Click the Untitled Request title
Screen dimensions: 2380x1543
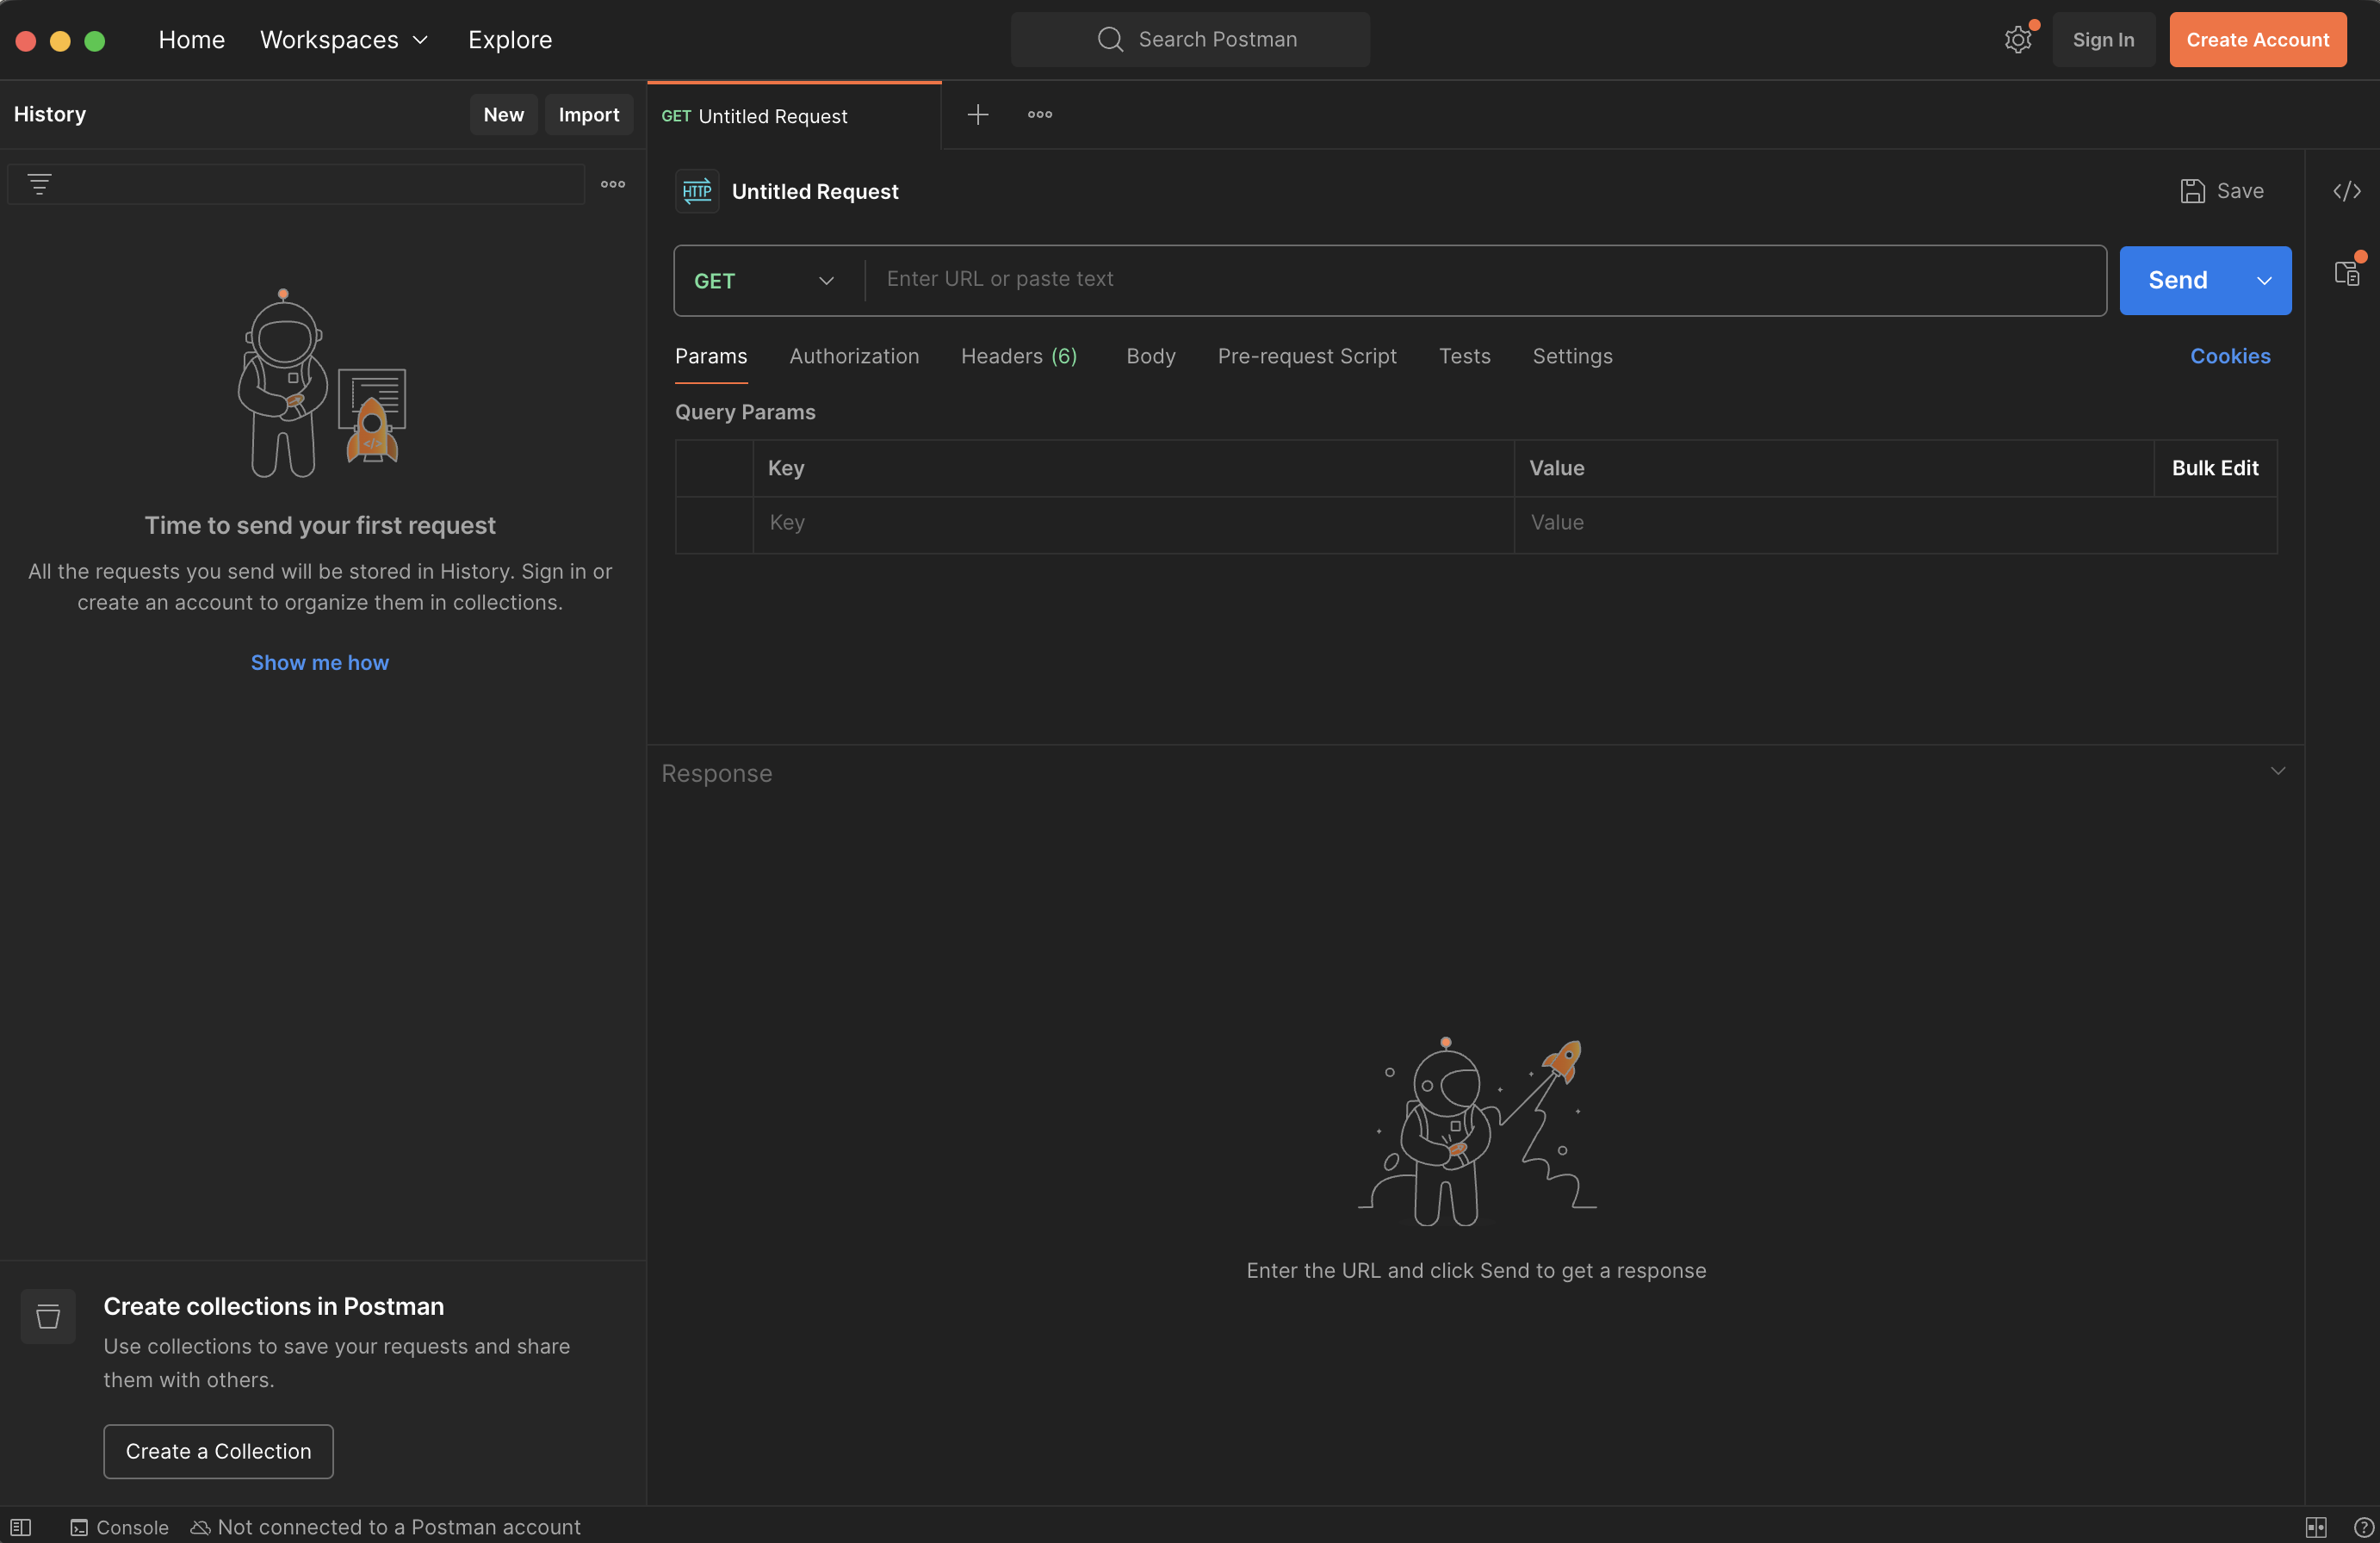click(815, 191)
